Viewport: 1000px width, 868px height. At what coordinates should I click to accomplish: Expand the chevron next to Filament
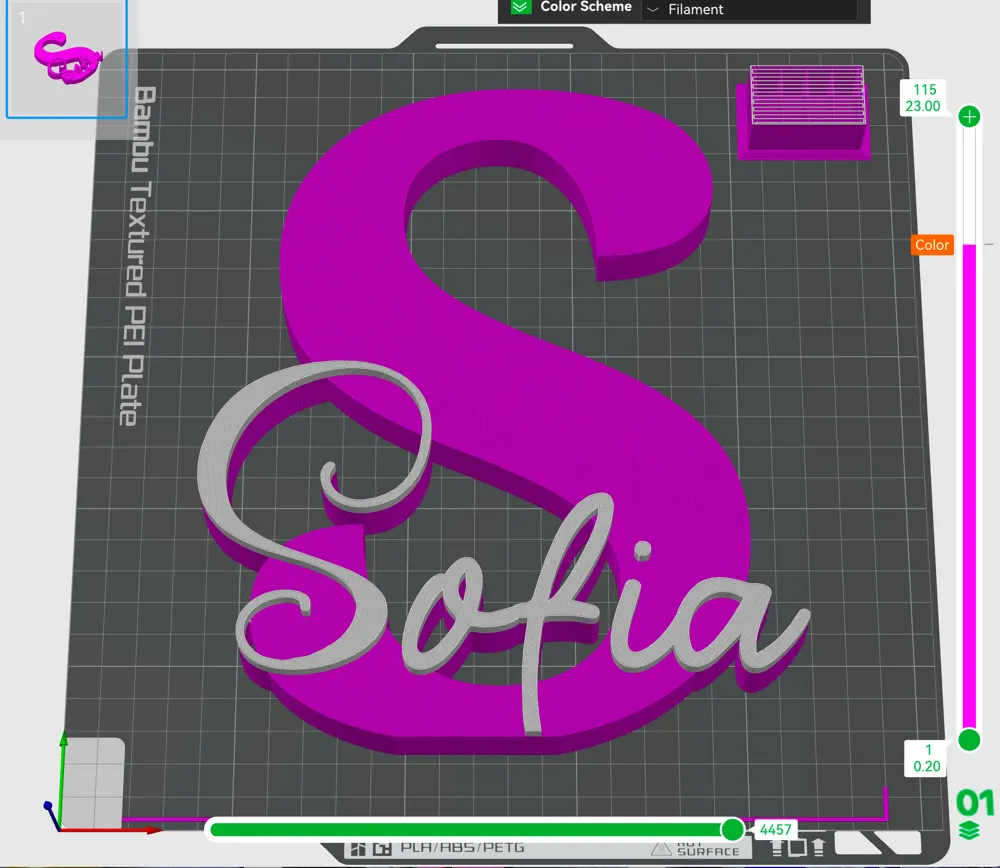[653, 10]
